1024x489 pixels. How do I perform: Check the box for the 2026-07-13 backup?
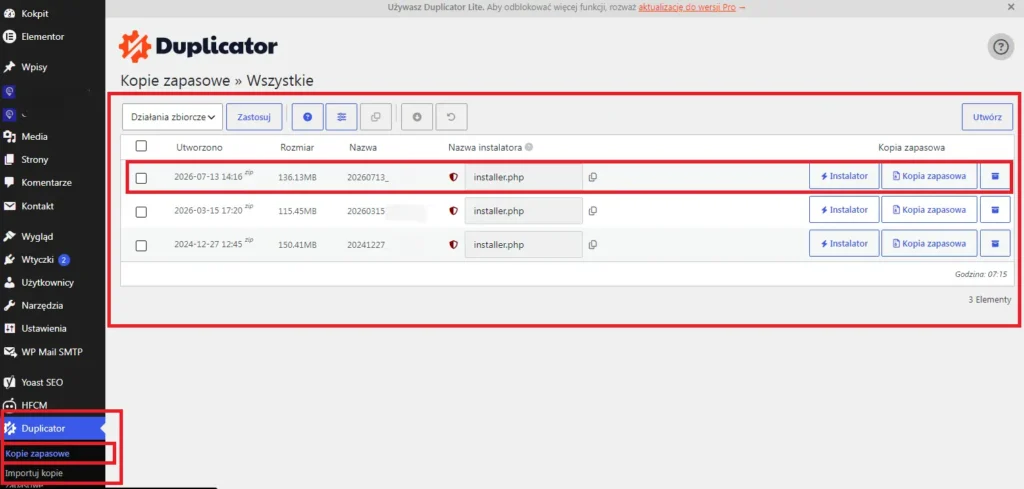pos(141,178)
